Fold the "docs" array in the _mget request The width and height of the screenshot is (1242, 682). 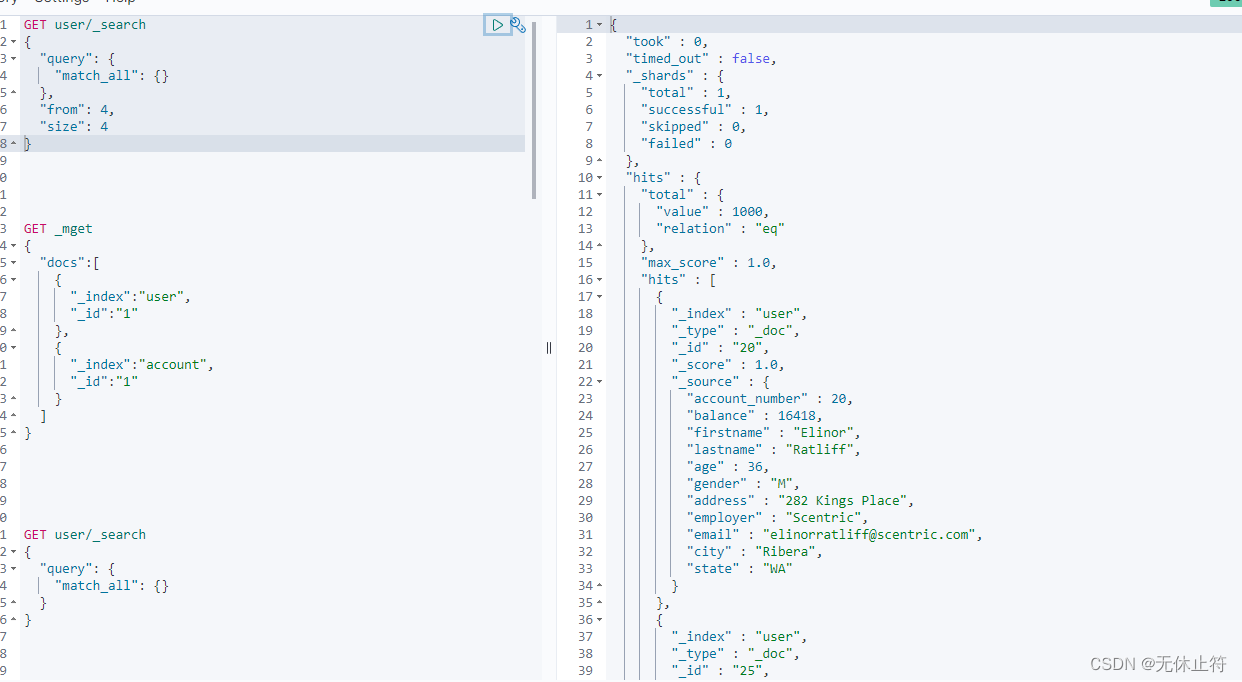coord(14,263)
